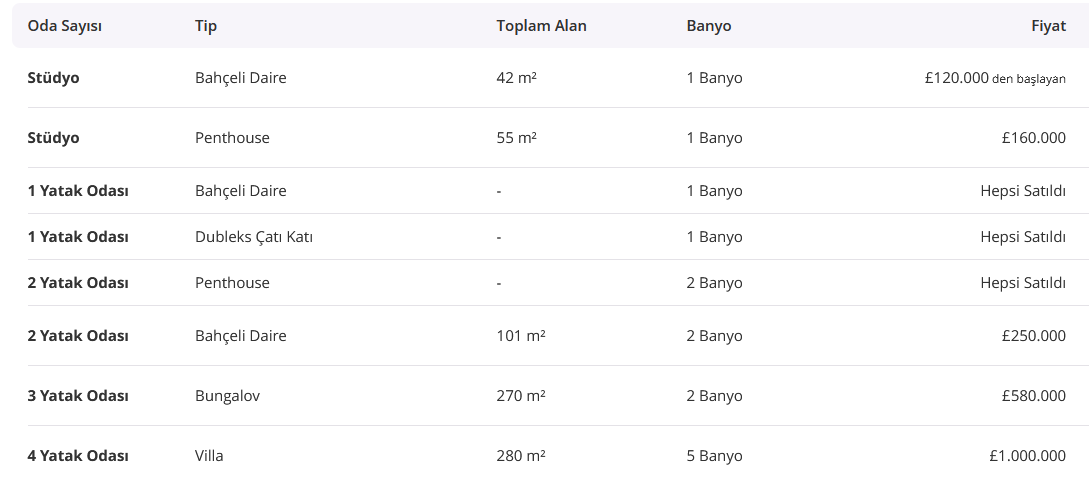Viewport: 1089px width, 482px height.
Task: Click the Oda Sayısı column header
Action: click(x=64, y=26)
